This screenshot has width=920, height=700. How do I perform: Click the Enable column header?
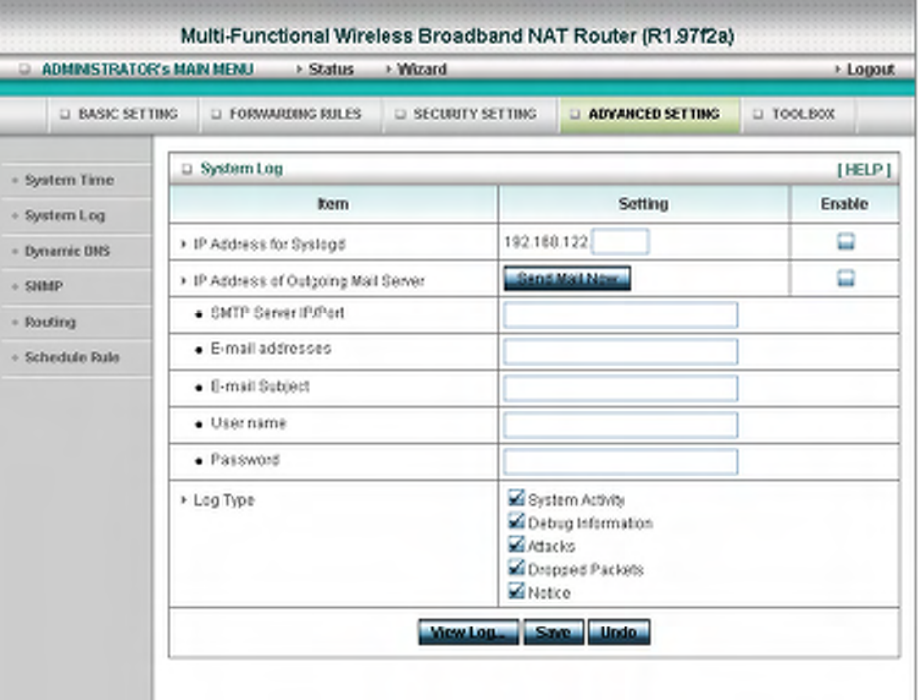844,204
